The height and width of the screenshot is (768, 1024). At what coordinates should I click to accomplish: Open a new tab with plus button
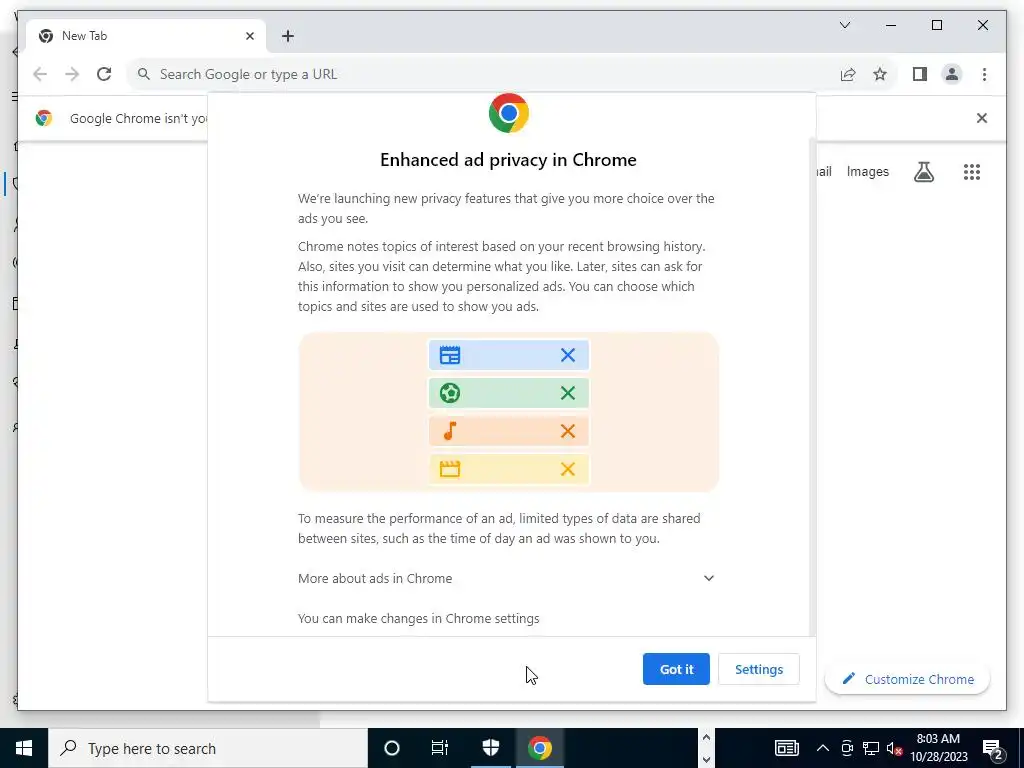288,36
